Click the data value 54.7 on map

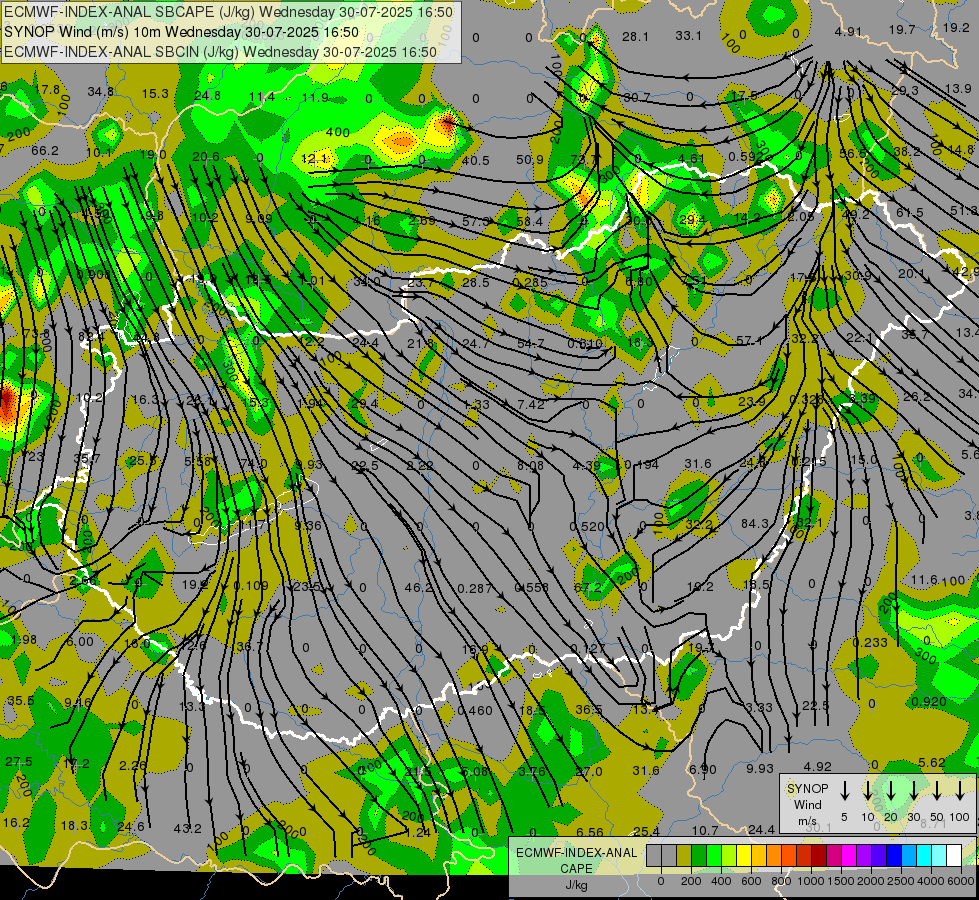point(531,344)
